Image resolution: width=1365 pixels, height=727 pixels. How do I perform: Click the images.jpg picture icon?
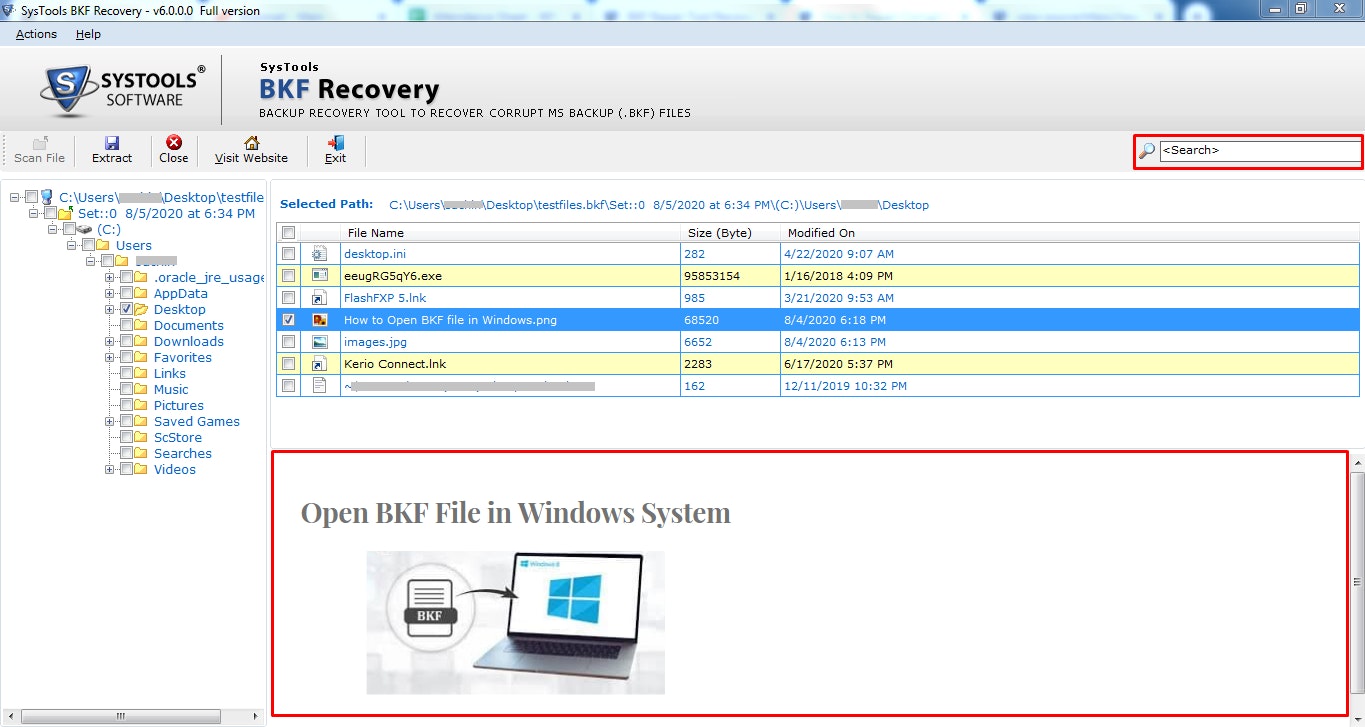[320, 342]
